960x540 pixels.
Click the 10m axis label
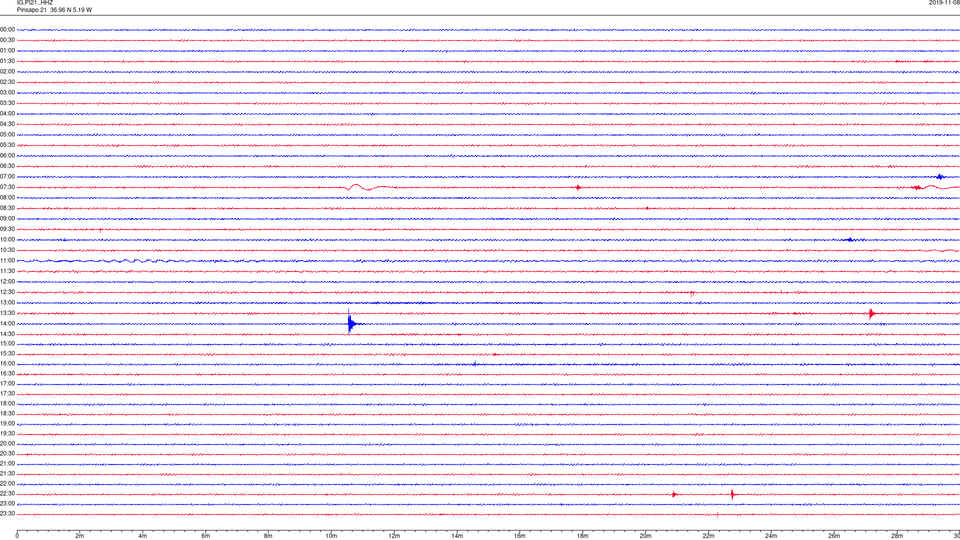tap(331, 536)
